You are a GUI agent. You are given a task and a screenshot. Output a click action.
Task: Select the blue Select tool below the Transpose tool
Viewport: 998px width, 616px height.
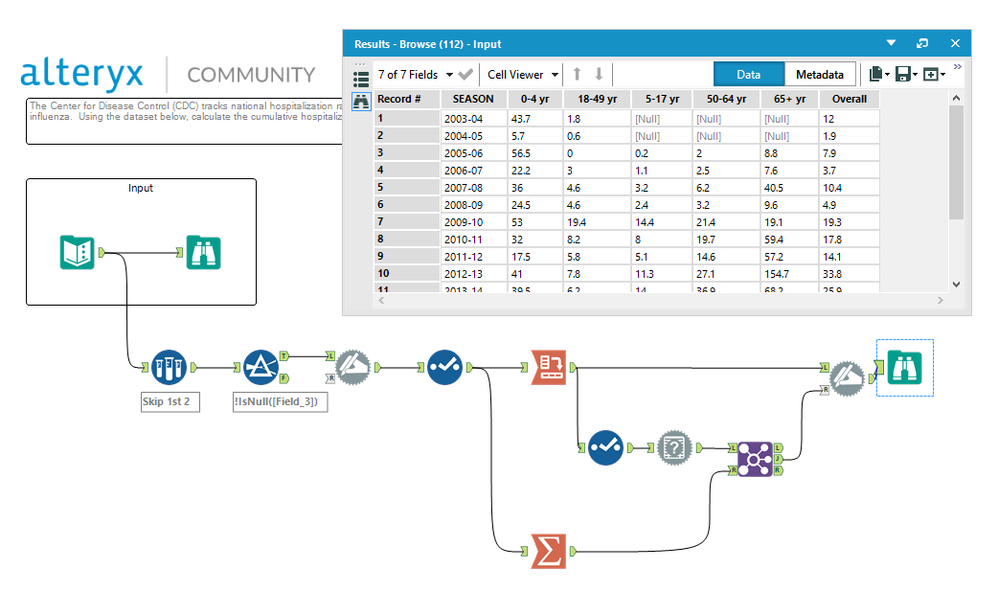(x=605, y=448)
